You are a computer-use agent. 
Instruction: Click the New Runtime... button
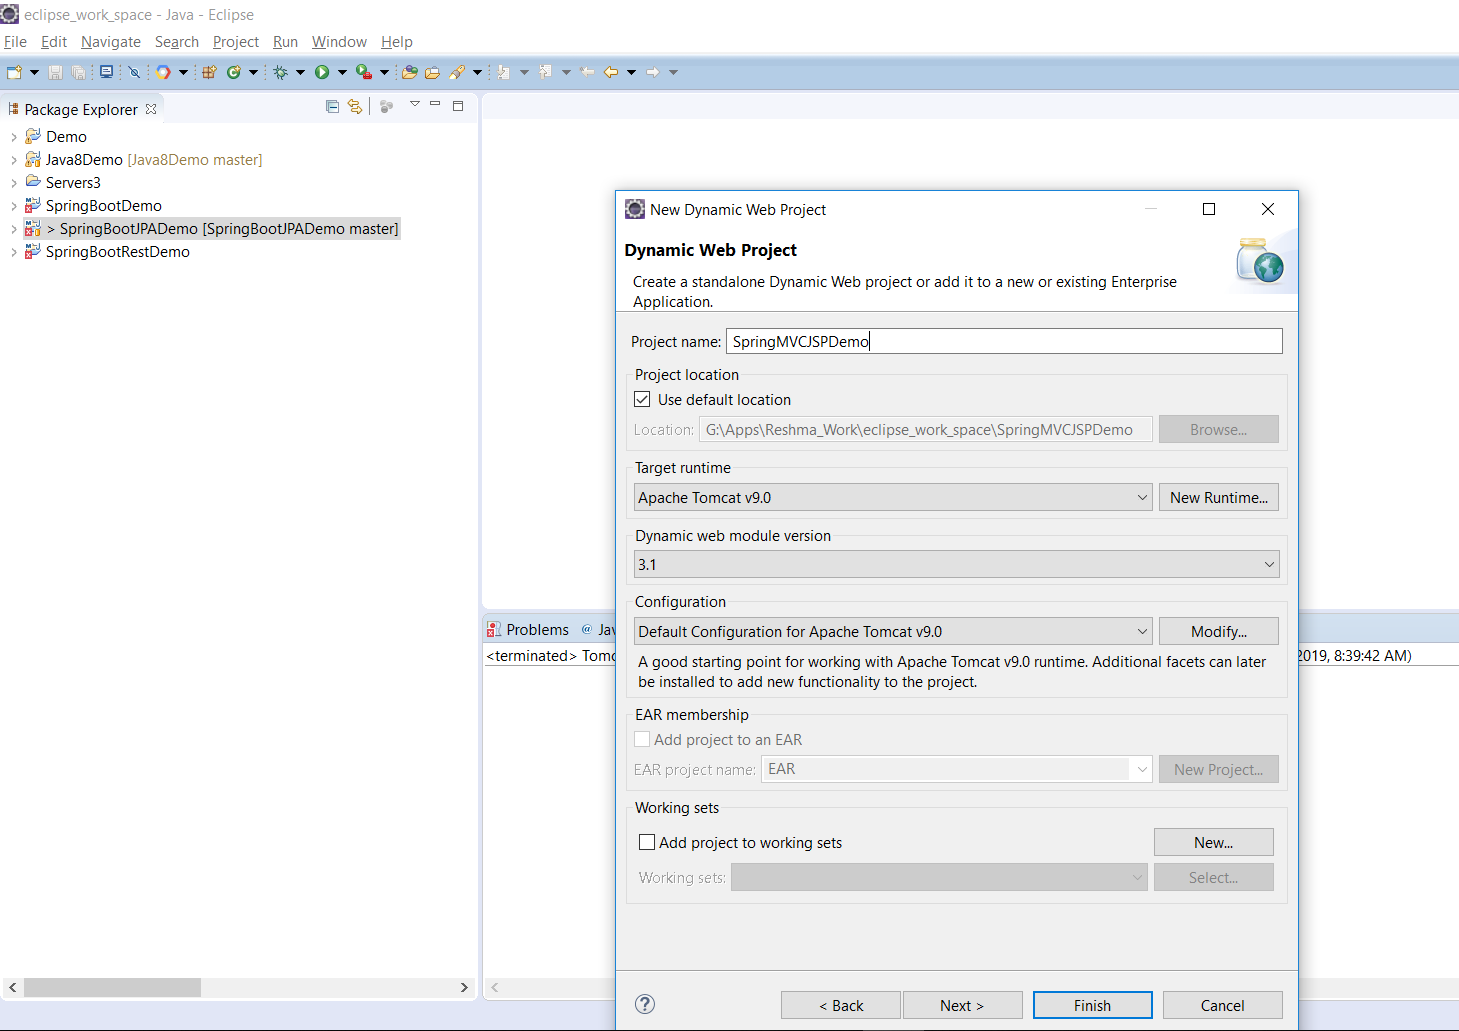click(1218, 497)
